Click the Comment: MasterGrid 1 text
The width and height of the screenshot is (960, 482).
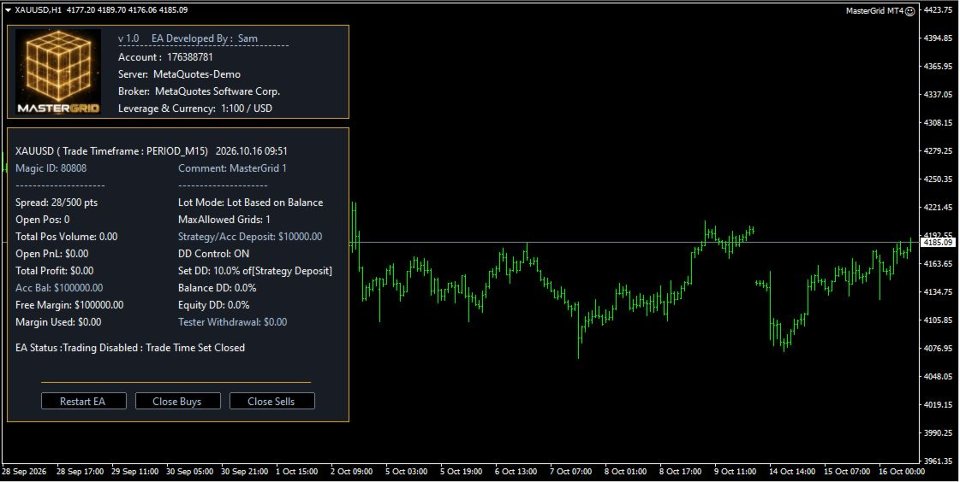232,168
